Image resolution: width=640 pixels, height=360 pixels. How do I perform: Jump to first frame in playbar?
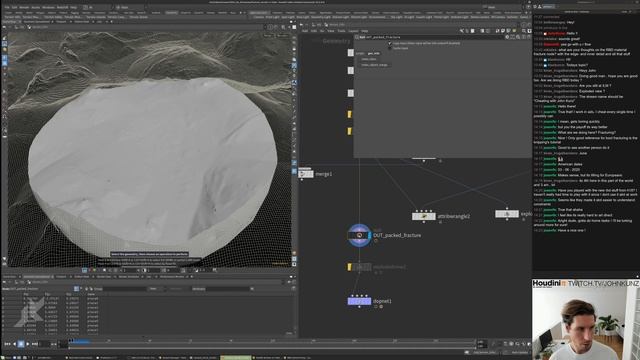click(x=7, y=344)
